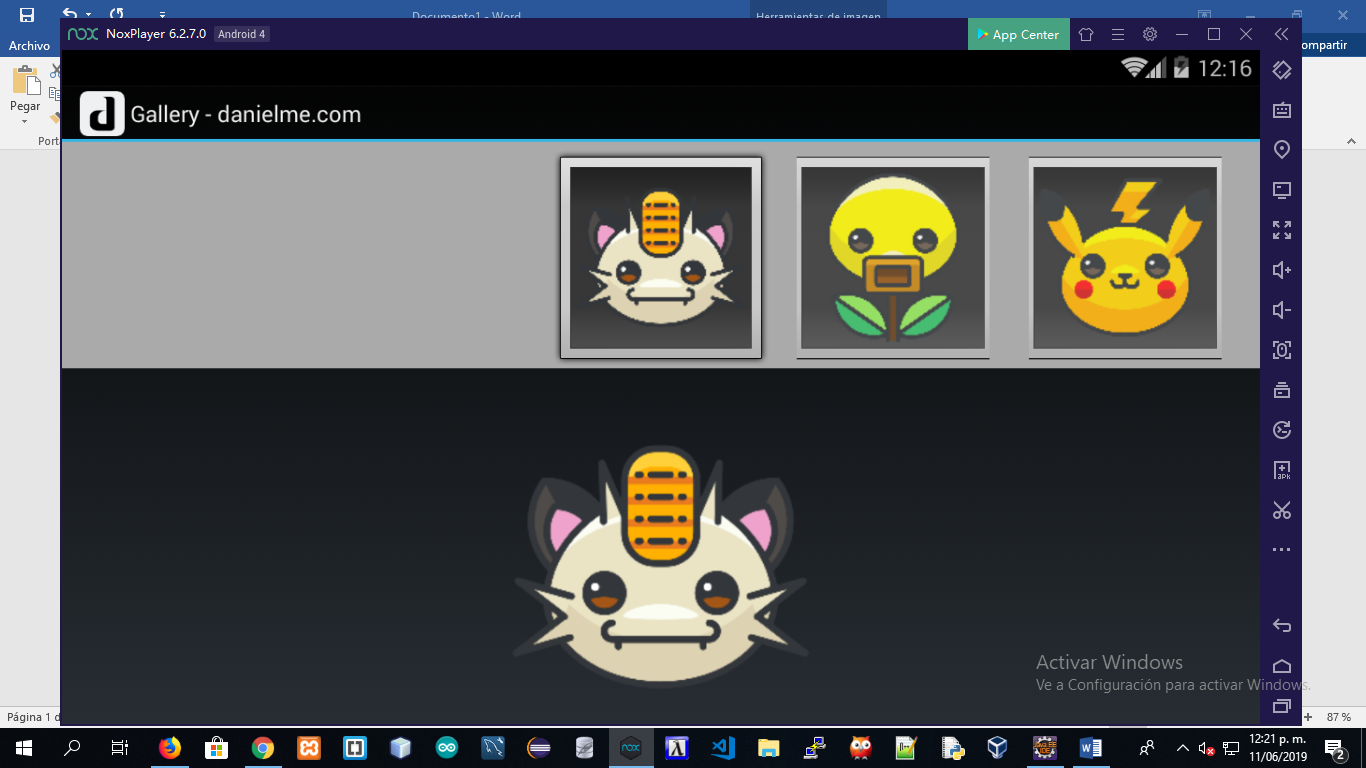Screen dimensions: 1366x768
Task: Open the NoxPlayer hamburger menu
Action: pos(1118,34)
